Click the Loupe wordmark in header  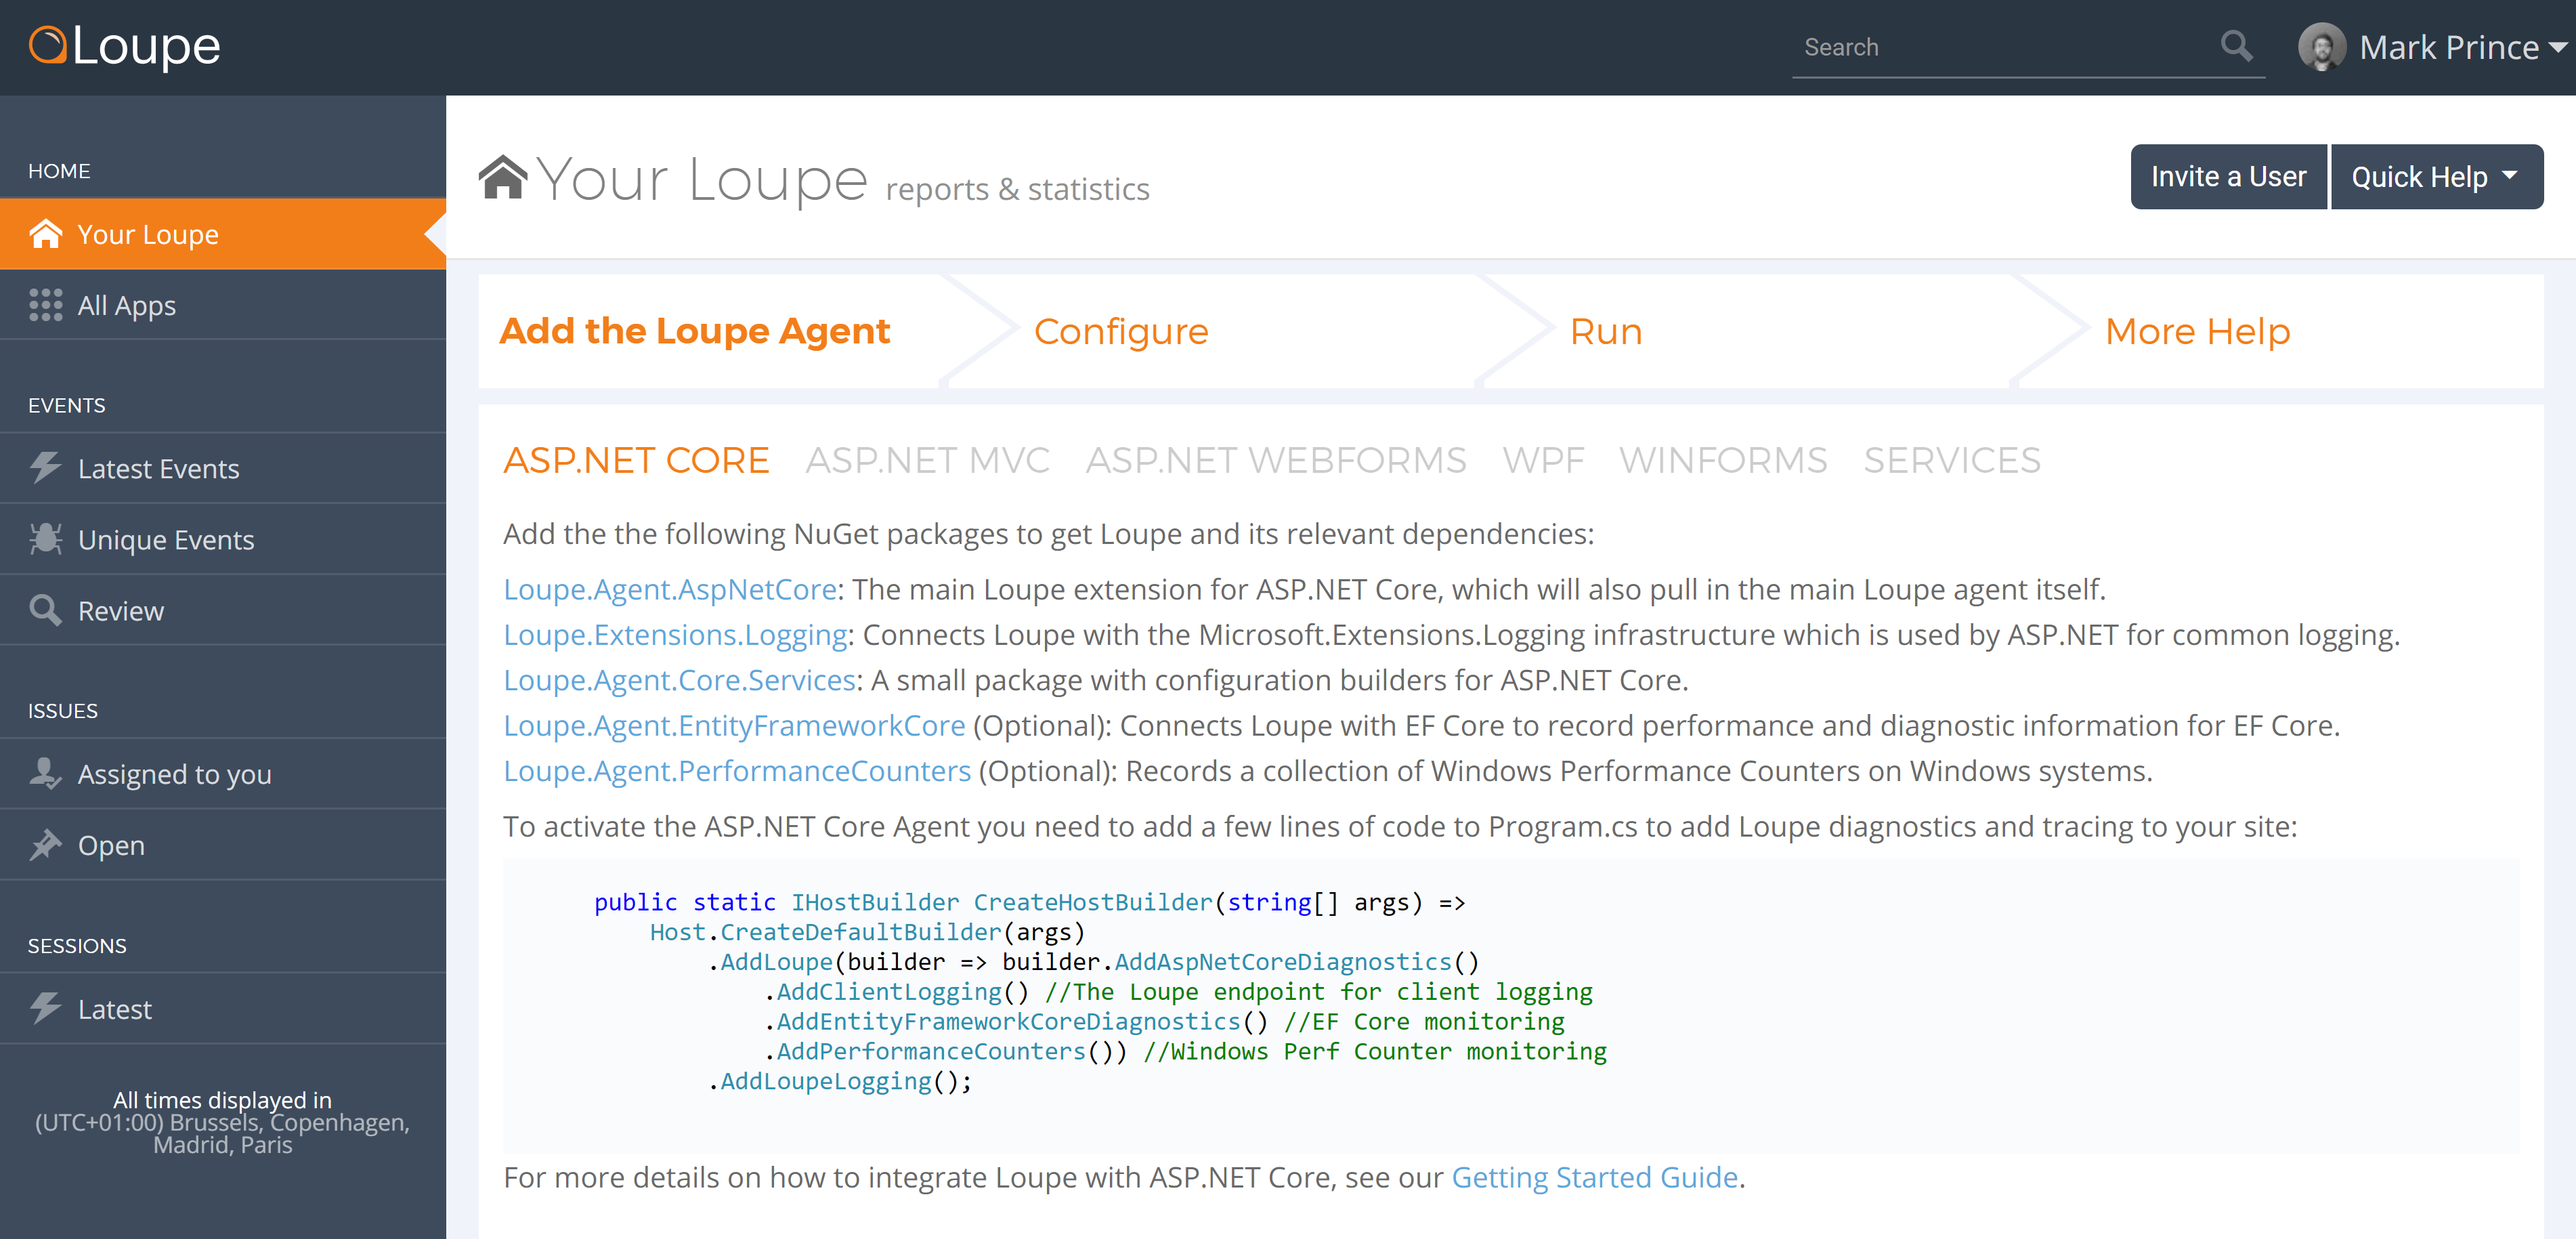[146, 46]
